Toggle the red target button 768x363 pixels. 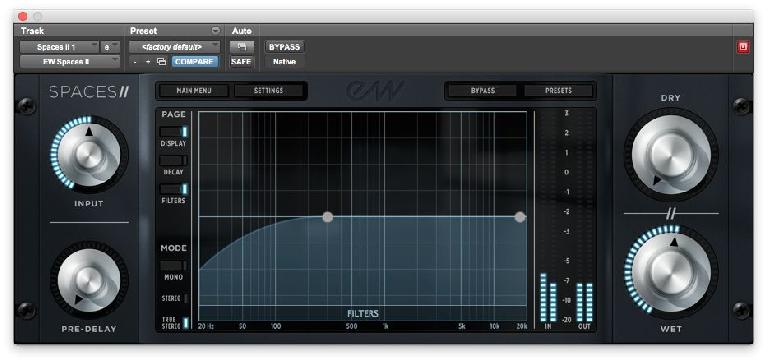pyautogui.click(x=743, y=47)
